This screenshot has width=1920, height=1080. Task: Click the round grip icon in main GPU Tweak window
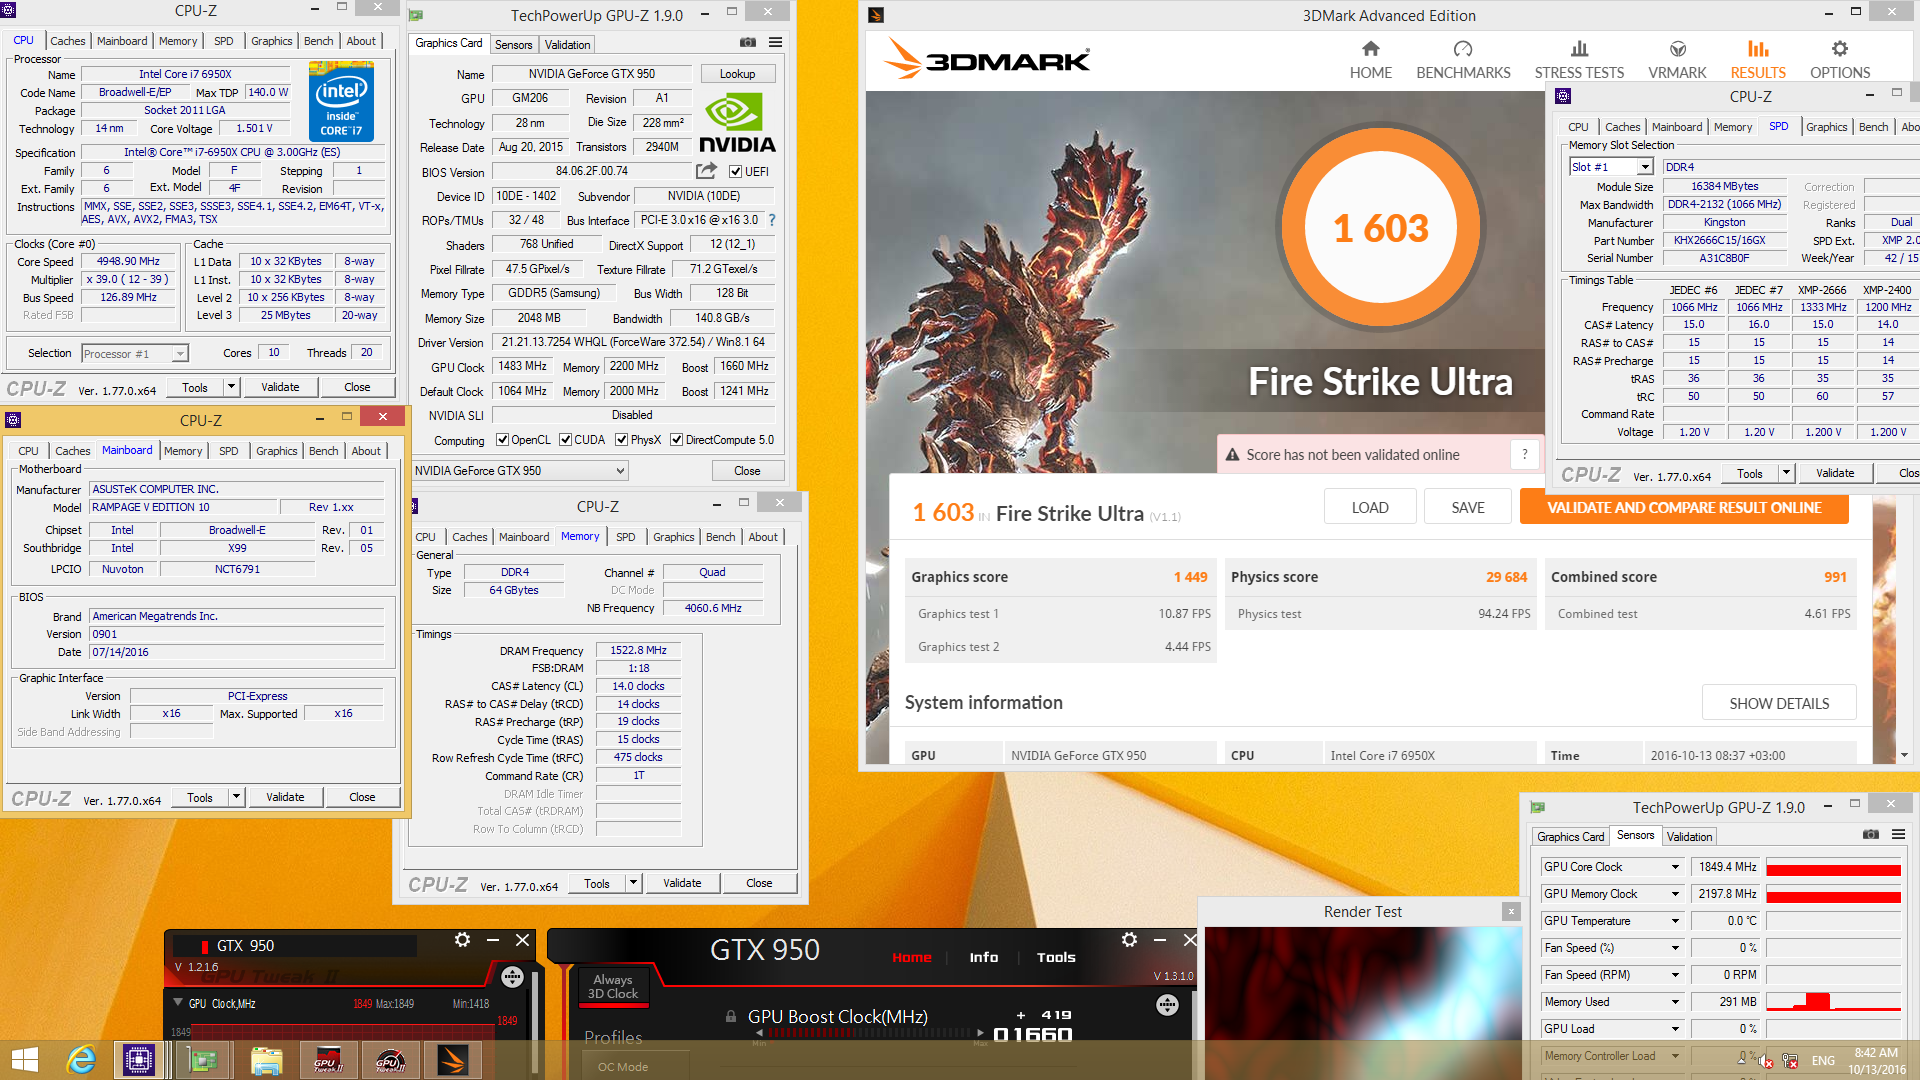click(x=1167, y=1005)
